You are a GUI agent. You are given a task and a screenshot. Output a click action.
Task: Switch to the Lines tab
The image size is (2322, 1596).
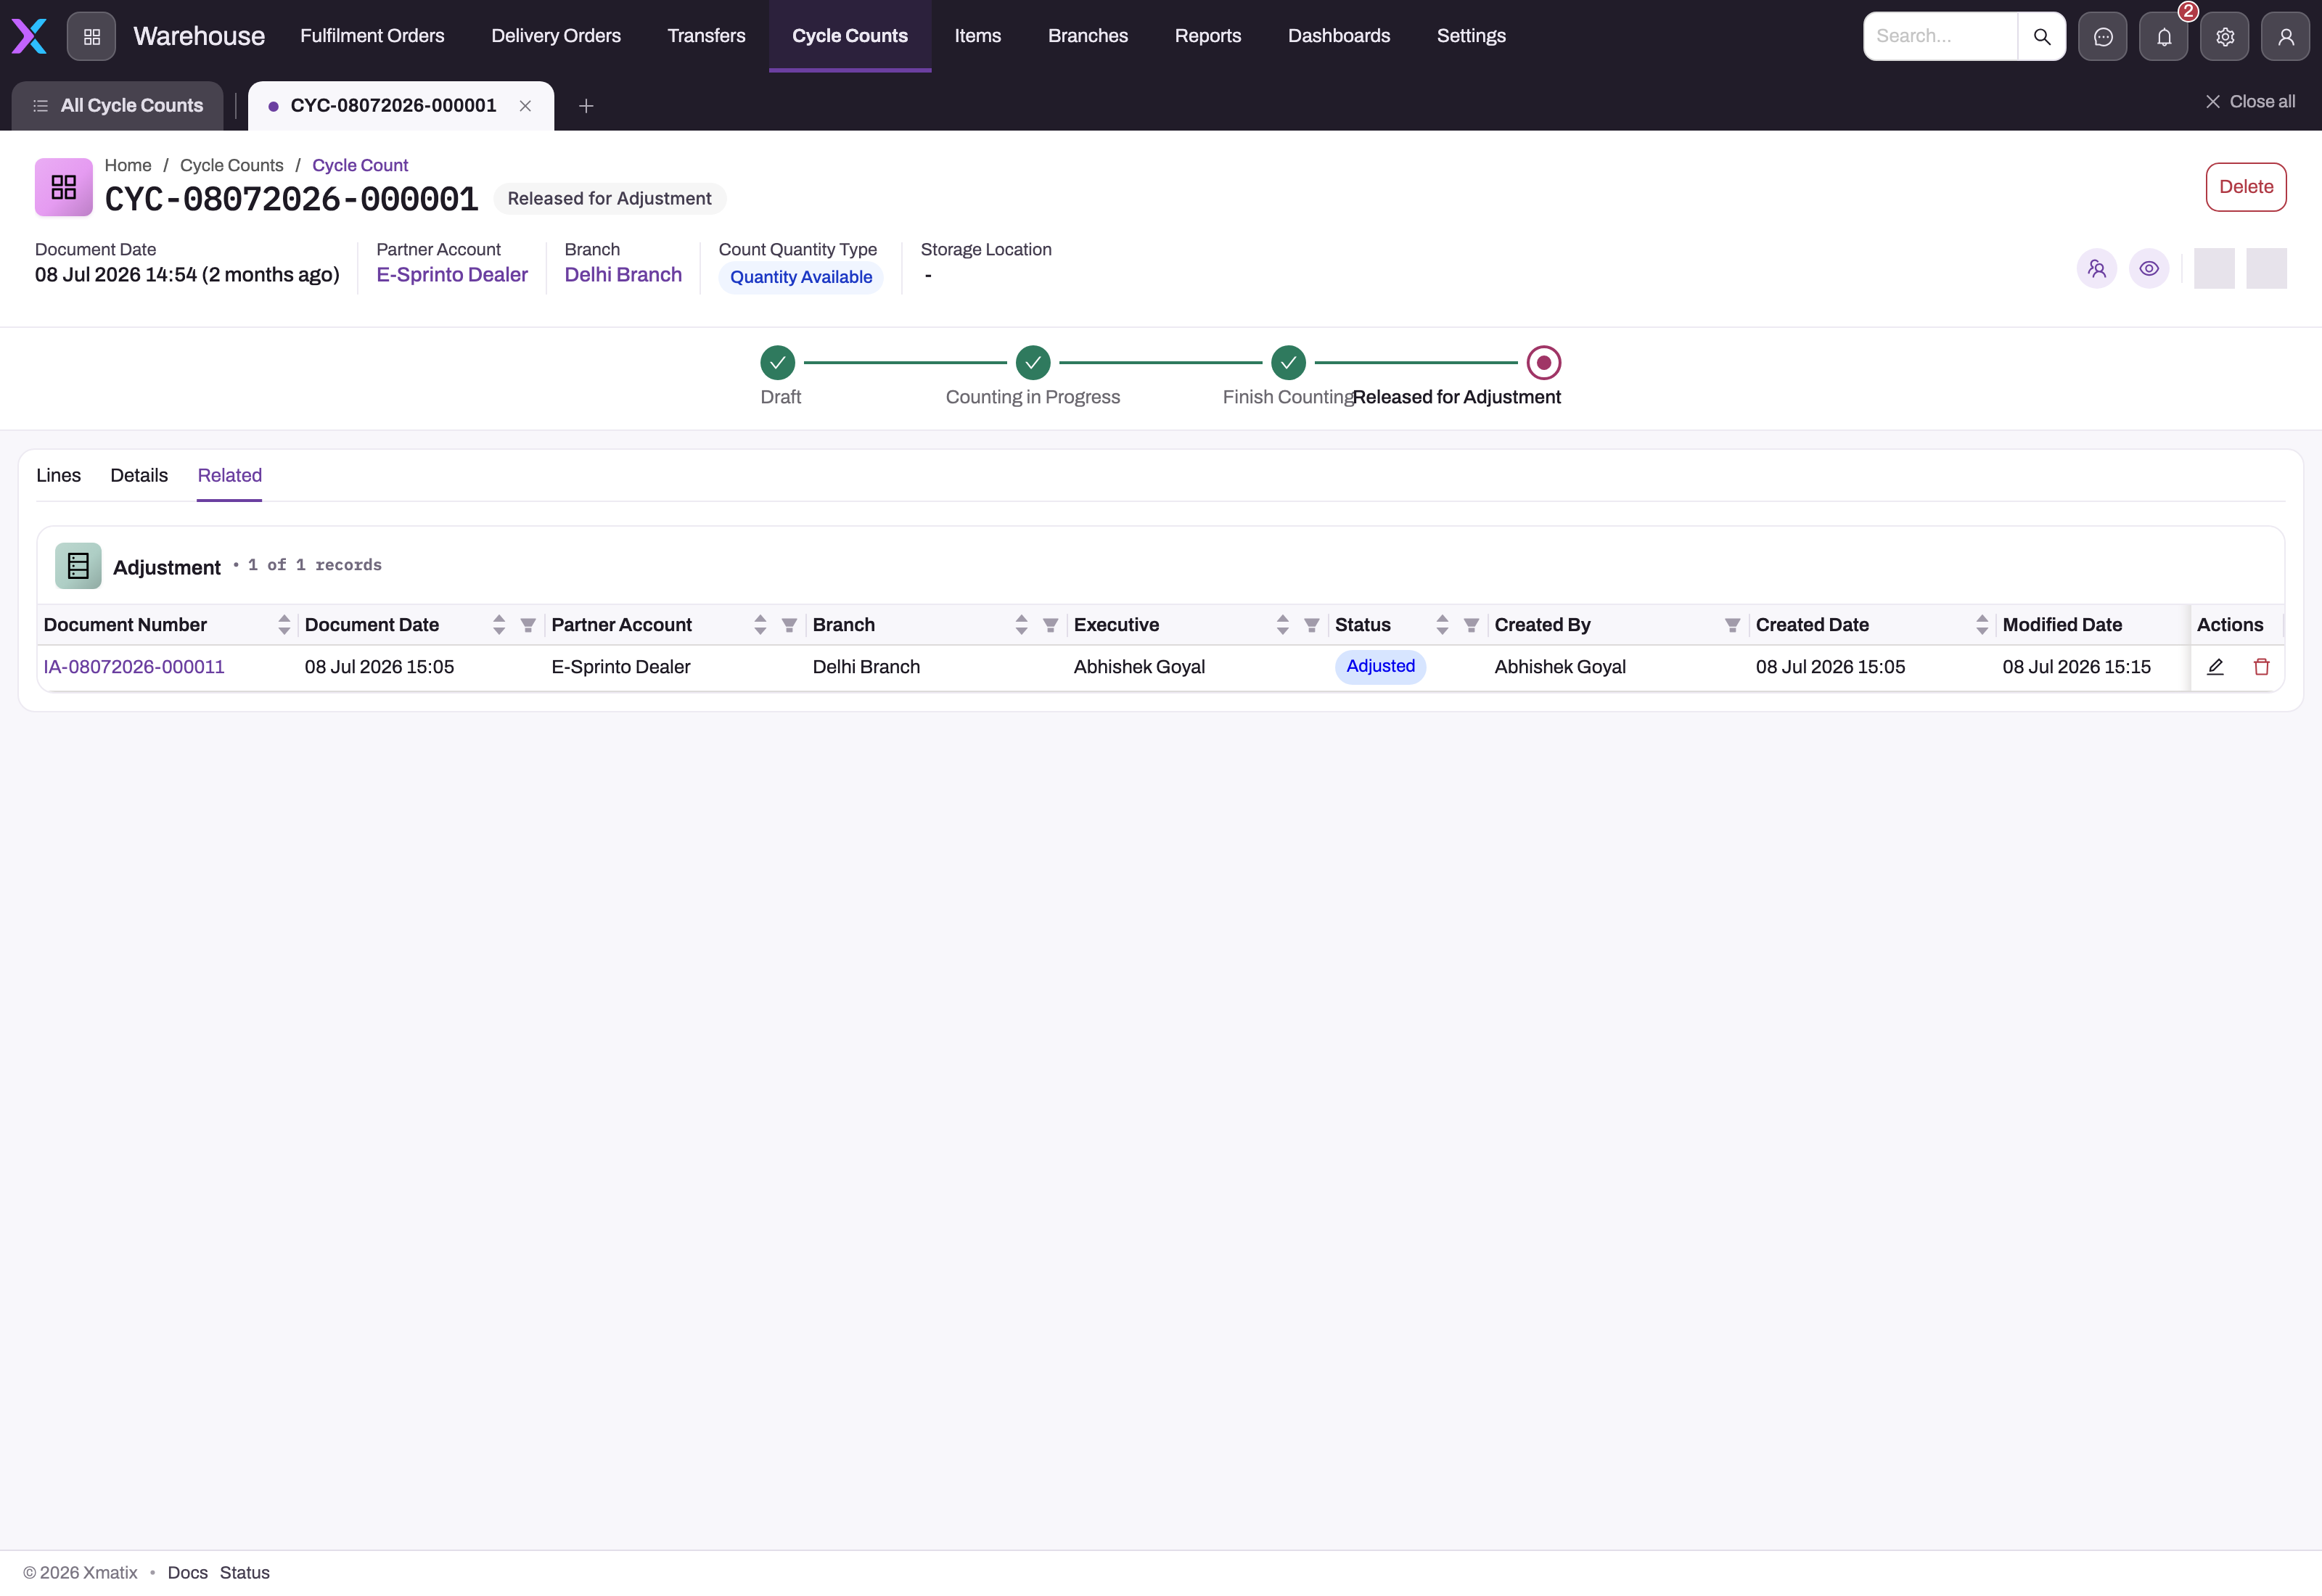click(x=58, y=476)
